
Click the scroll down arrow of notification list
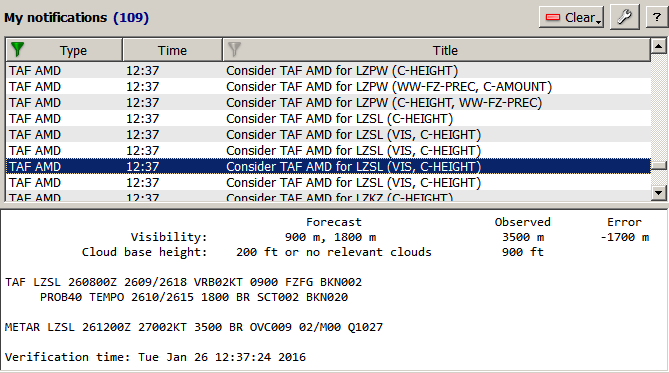click(x=659, y=193)
